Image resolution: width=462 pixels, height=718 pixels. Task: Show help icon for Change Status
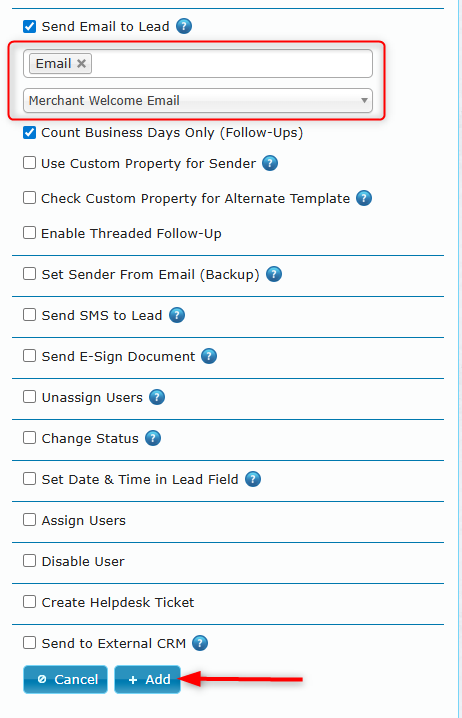[153, 438]
